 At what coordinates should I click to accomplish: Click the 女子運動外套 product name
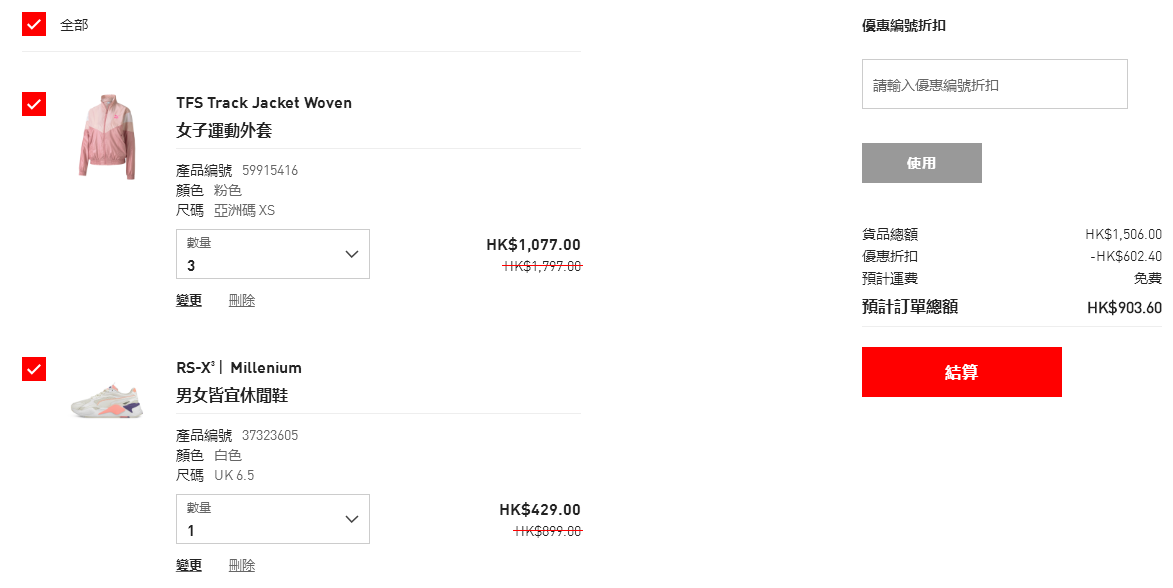click(224, 131)
